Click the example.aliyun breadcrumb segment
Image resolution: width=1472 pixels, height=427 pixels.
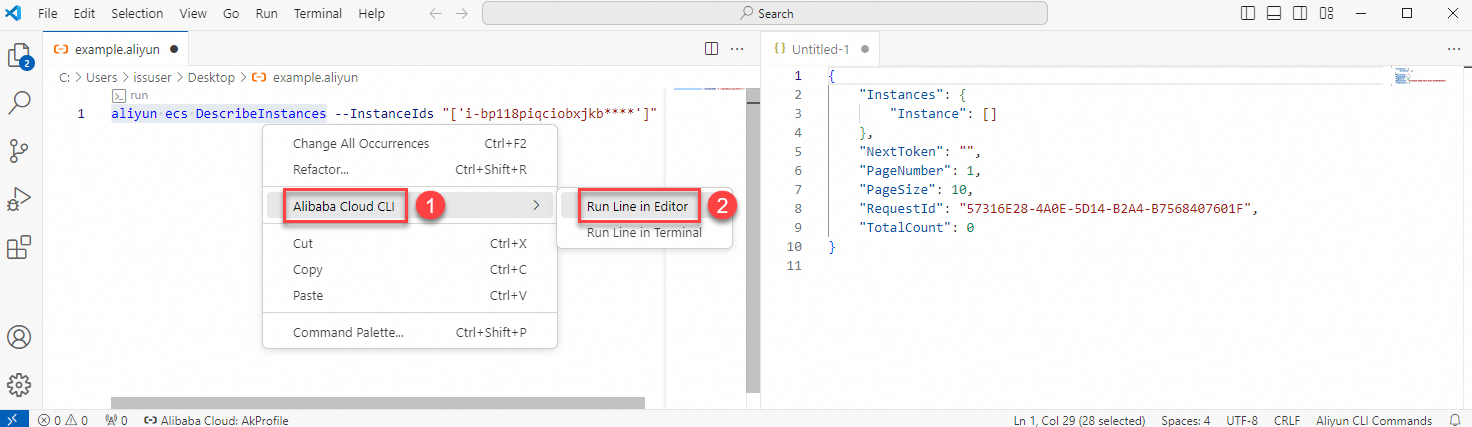pyautogui.click(x=305, y=77)
